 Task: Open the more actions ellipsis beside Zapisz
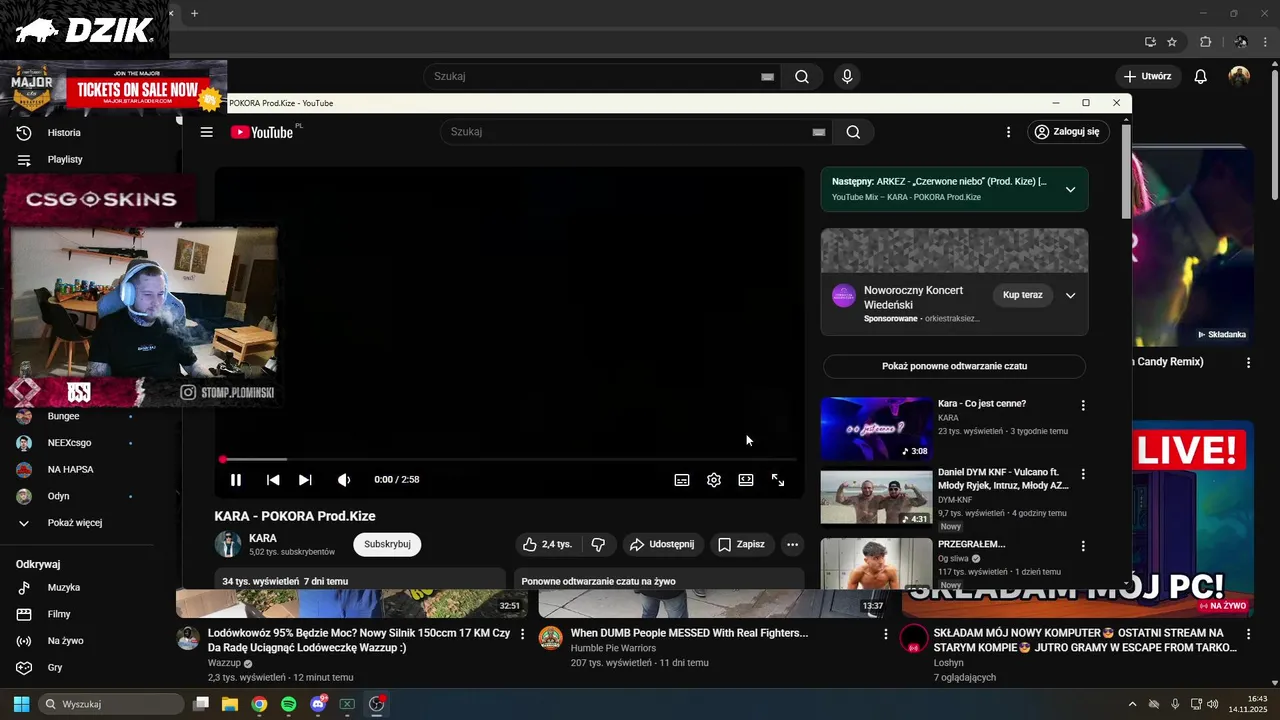click(792, 544)
